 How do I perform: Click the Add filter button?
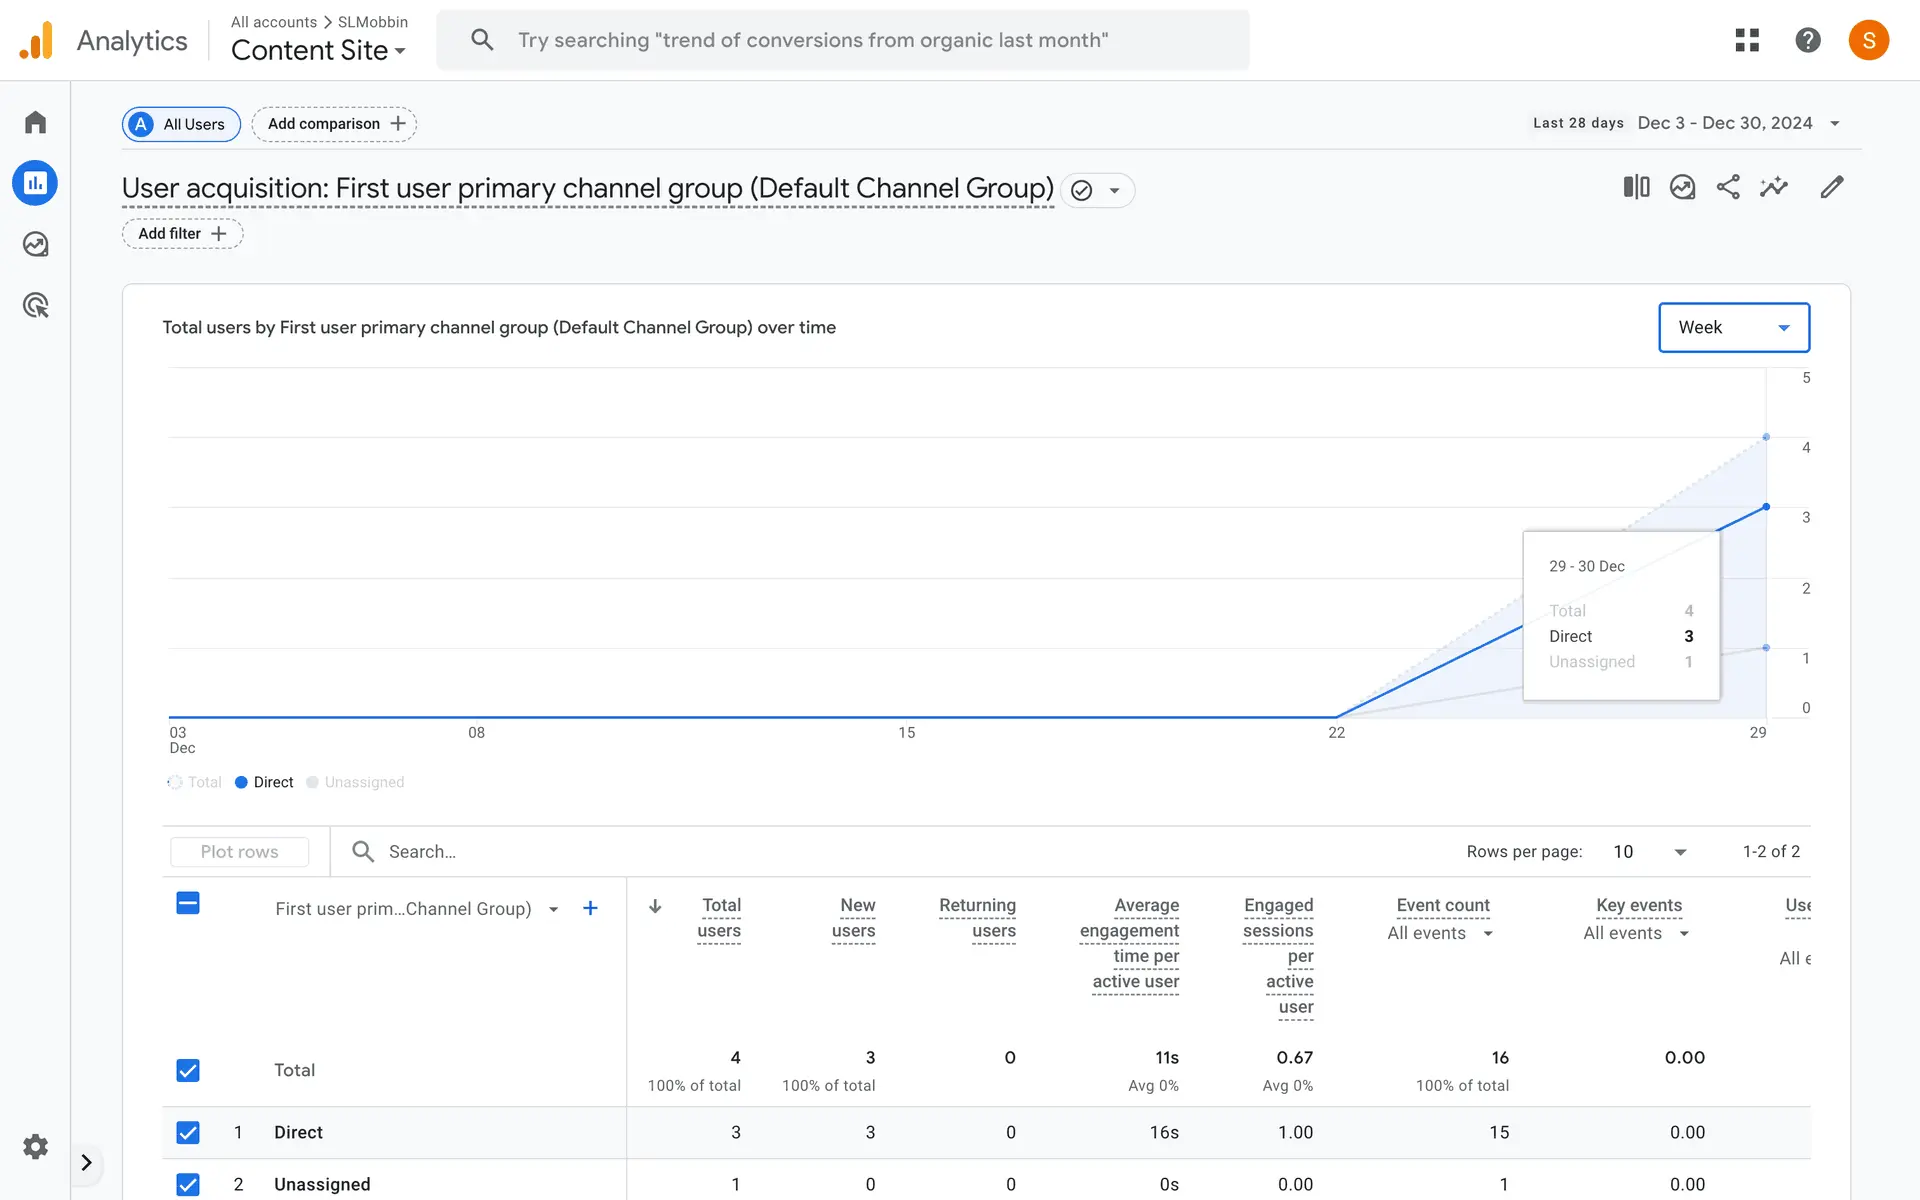point(182,233)
